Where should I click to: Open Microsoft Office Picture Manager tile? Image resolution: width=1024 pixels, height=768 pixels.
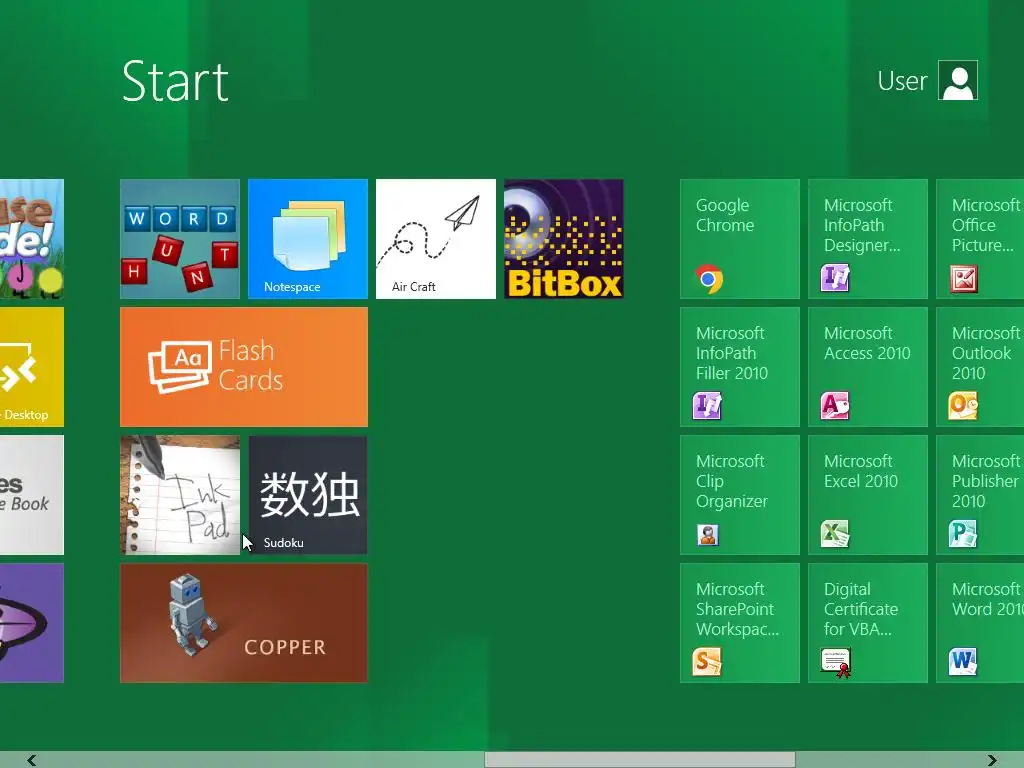point(980,239)
